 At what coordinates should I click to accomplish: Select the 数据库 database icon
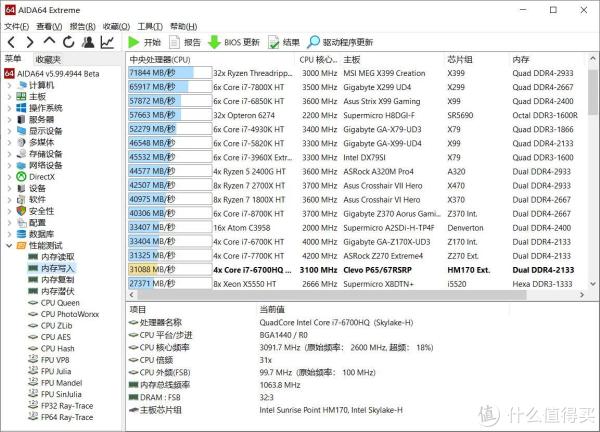[x=21, y=234]
